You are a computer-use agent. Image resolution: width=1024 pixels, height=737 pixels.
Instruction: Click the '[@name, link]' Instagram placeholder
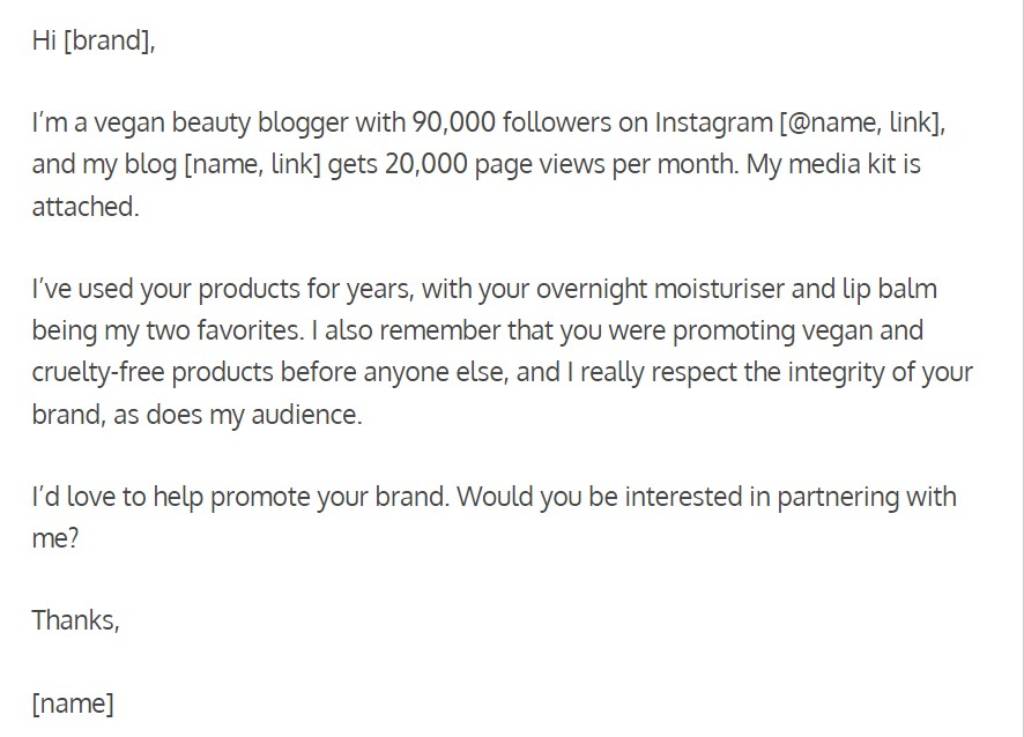tap(861, 123)
